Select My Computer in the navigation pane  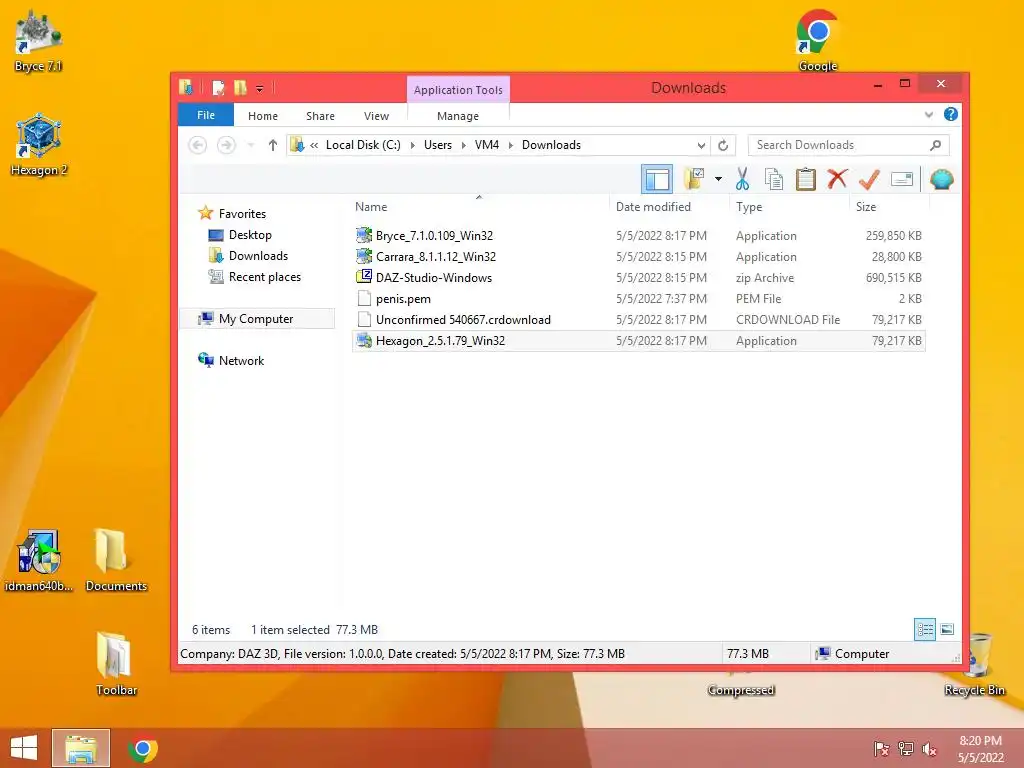(x=256, y=319)
